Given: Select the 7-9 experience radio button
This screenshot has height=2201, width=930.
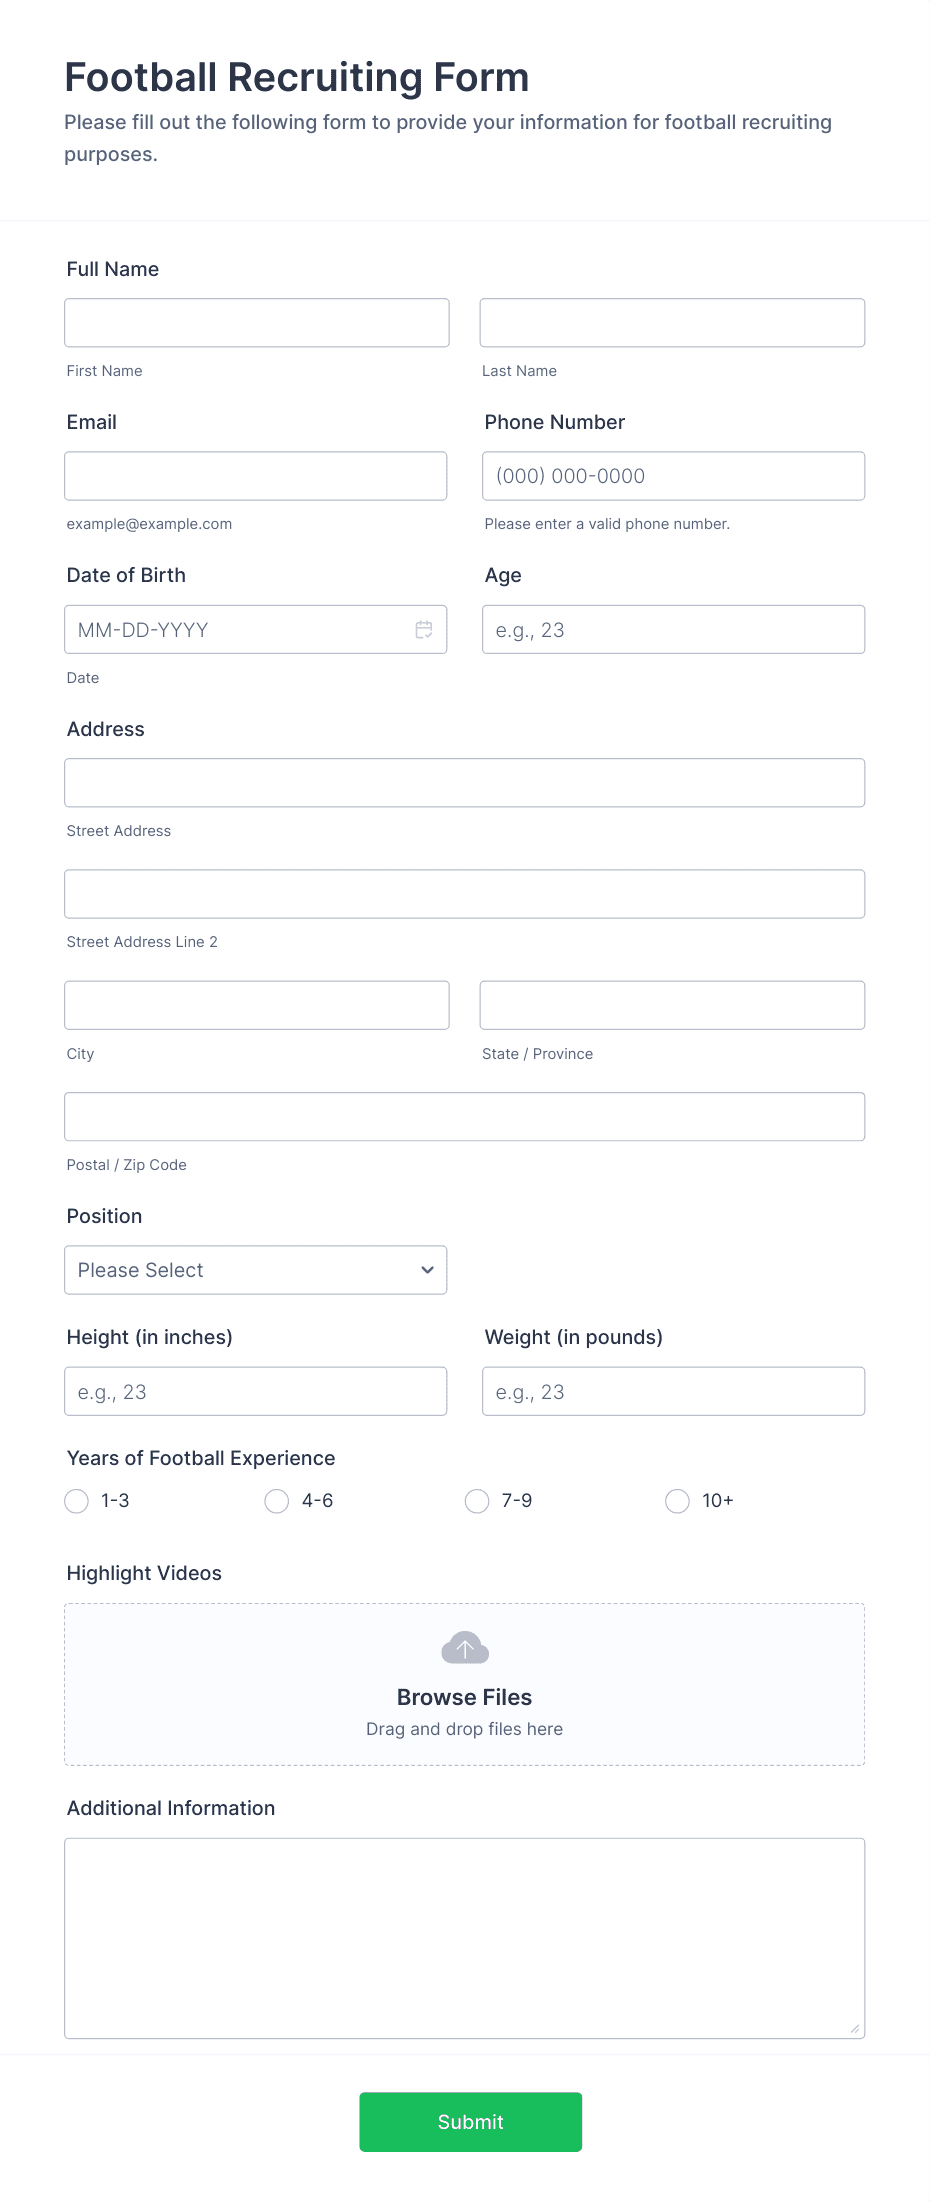Looking at the screenshot, I should click(x=476, y=1501).
